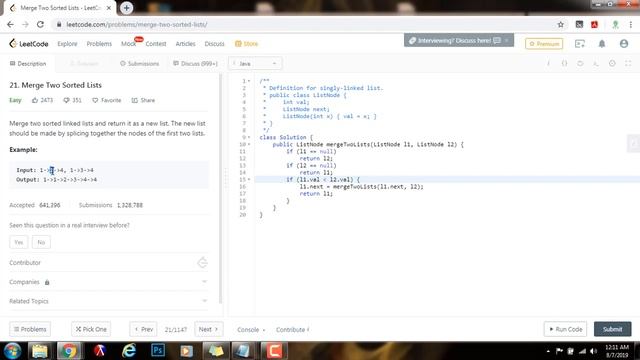The height and width of the screenshot is (360, 640).
Task: Collapse code fold arrow at line 1
Action: pyautogui.click(x=249, y=81)
